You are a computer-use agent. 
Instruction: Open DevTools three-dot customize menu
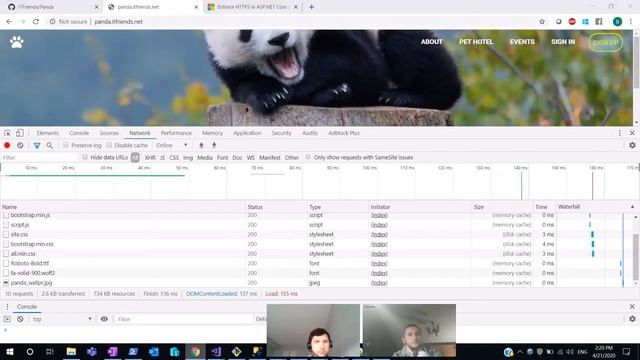pos(620,133)
